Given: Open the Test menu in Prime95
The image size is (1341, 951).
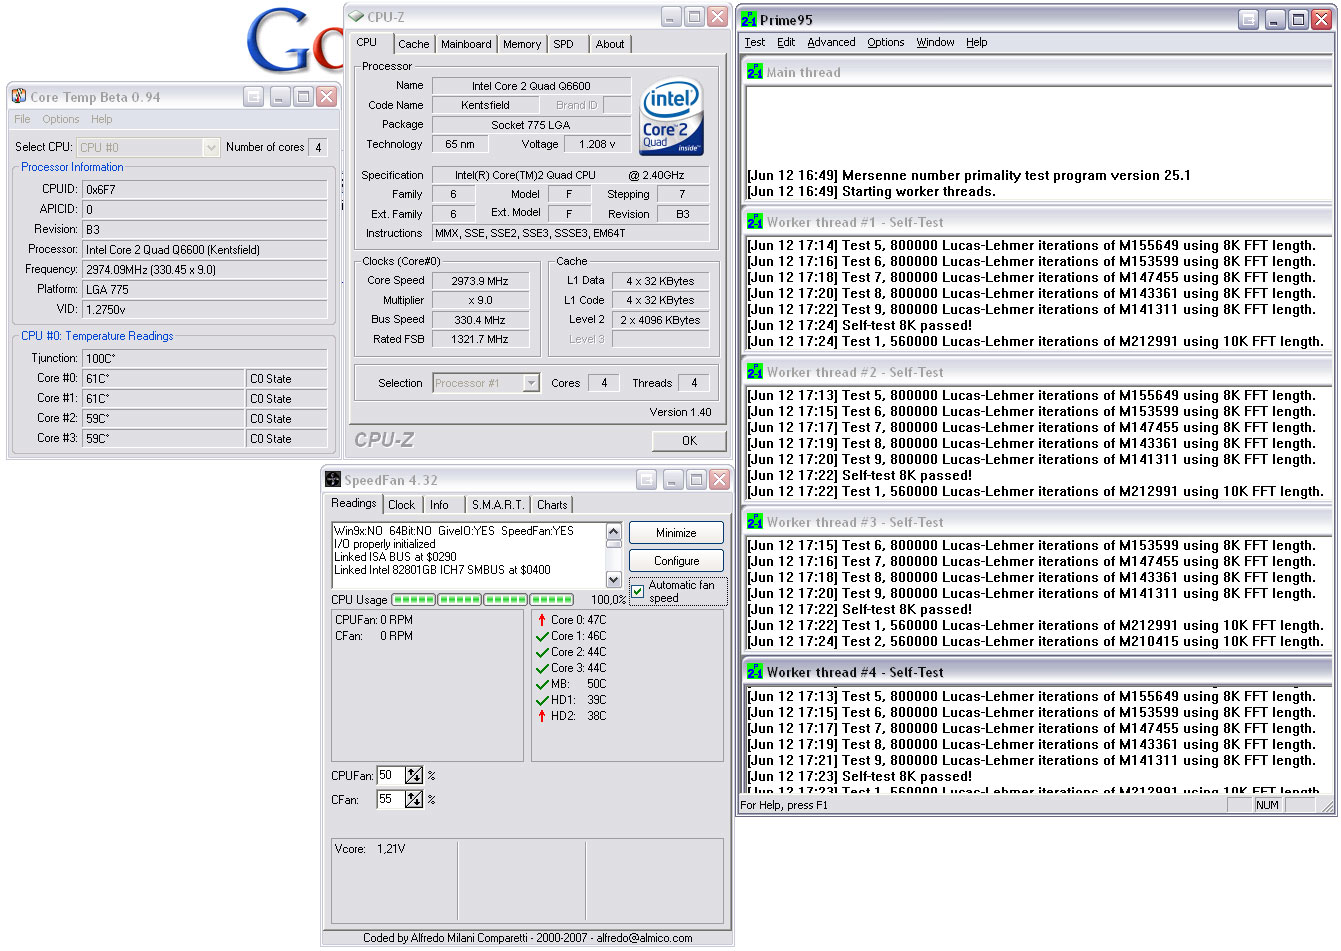Looking at the screenshot, I should (x=755, y=42).
